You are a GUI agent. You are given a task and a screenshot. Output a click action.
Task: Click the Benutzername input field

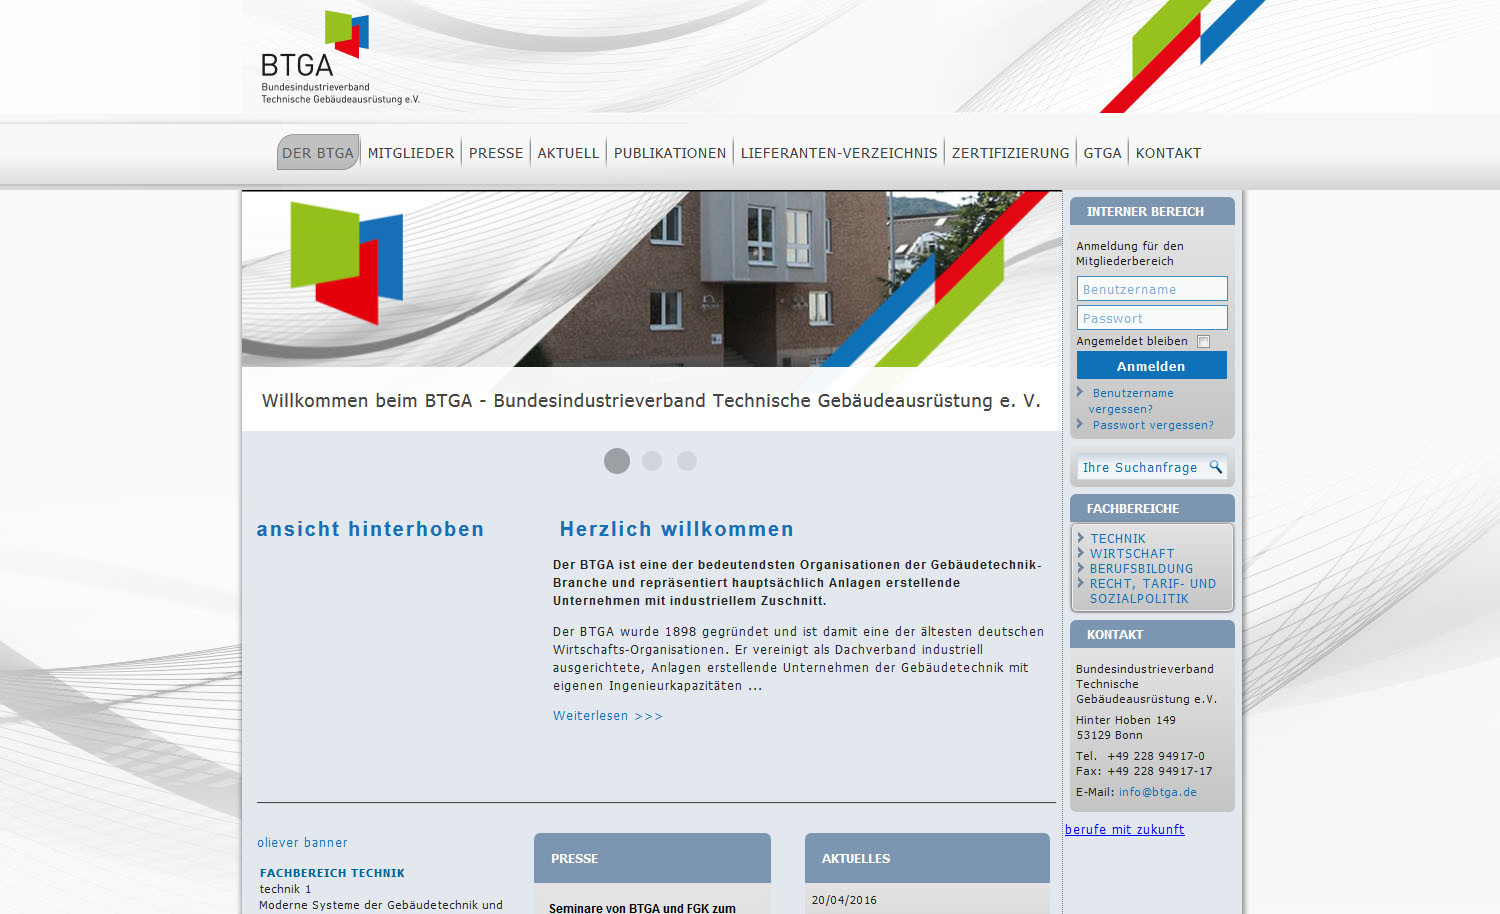[x=1151, y=289]
